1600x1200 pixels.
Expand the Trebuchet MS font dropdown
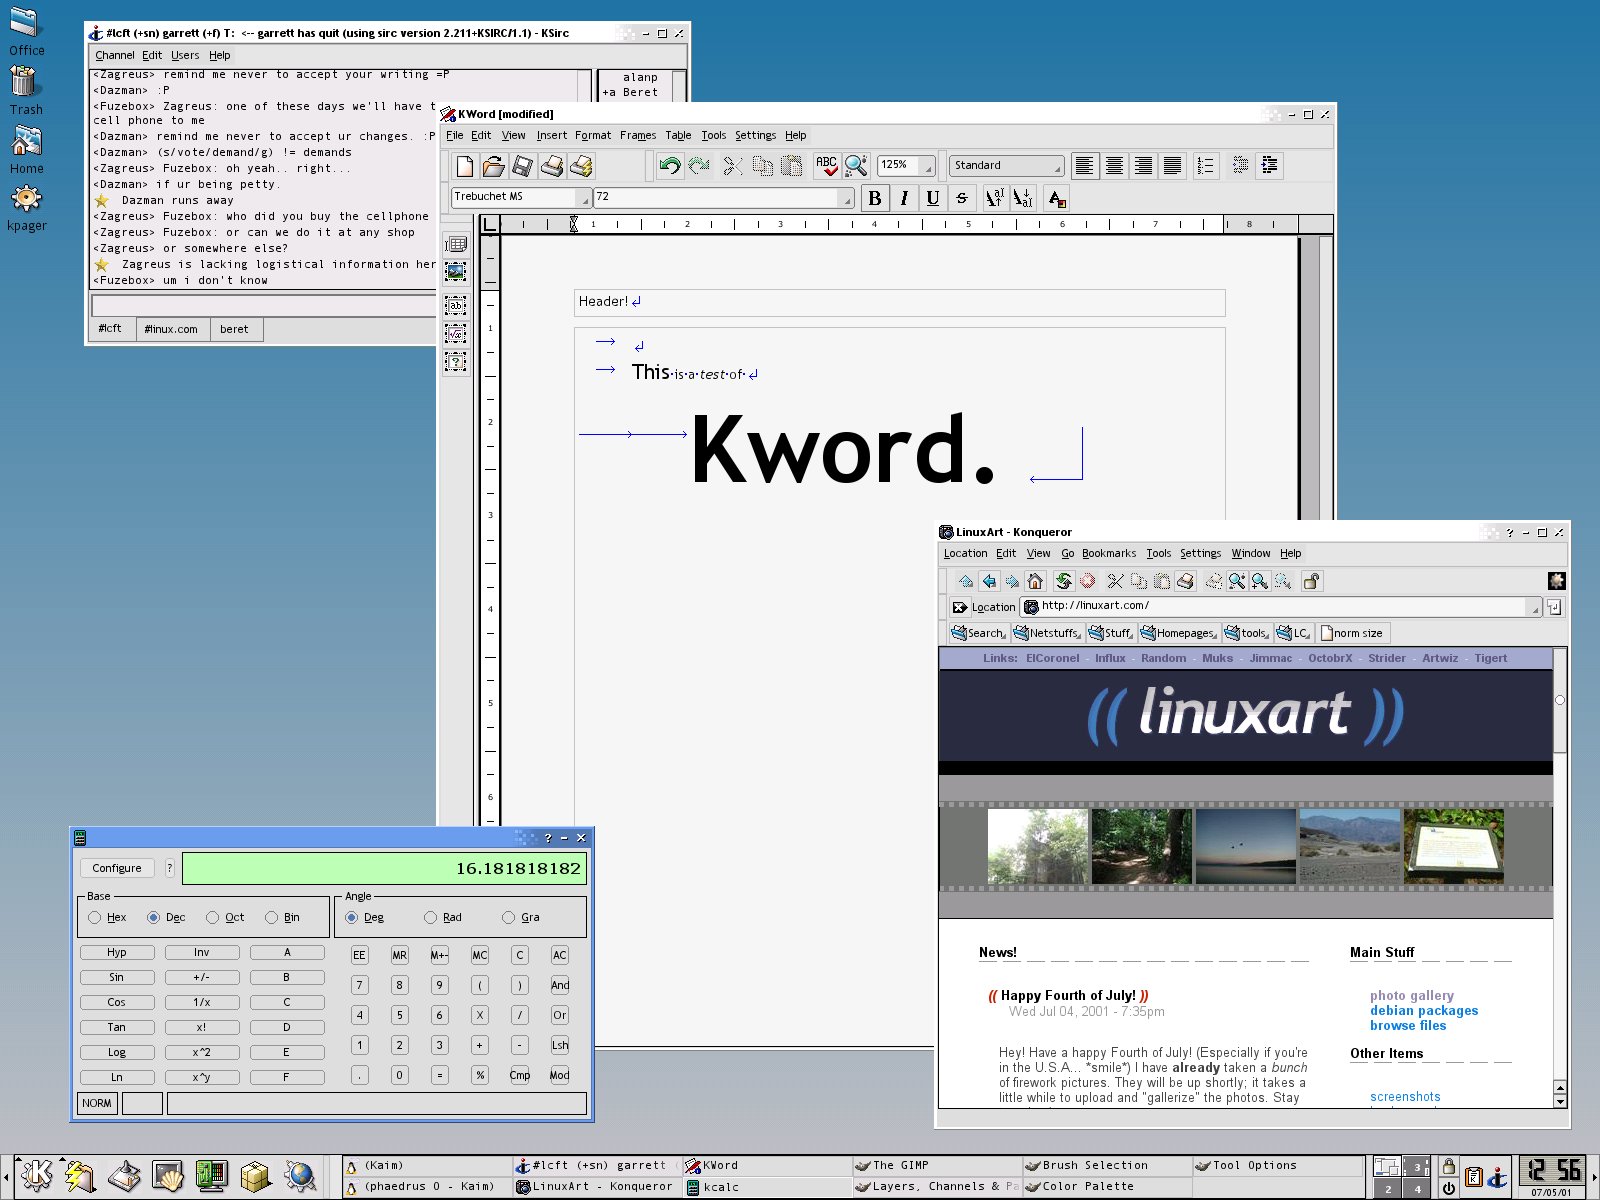[585, 198]
